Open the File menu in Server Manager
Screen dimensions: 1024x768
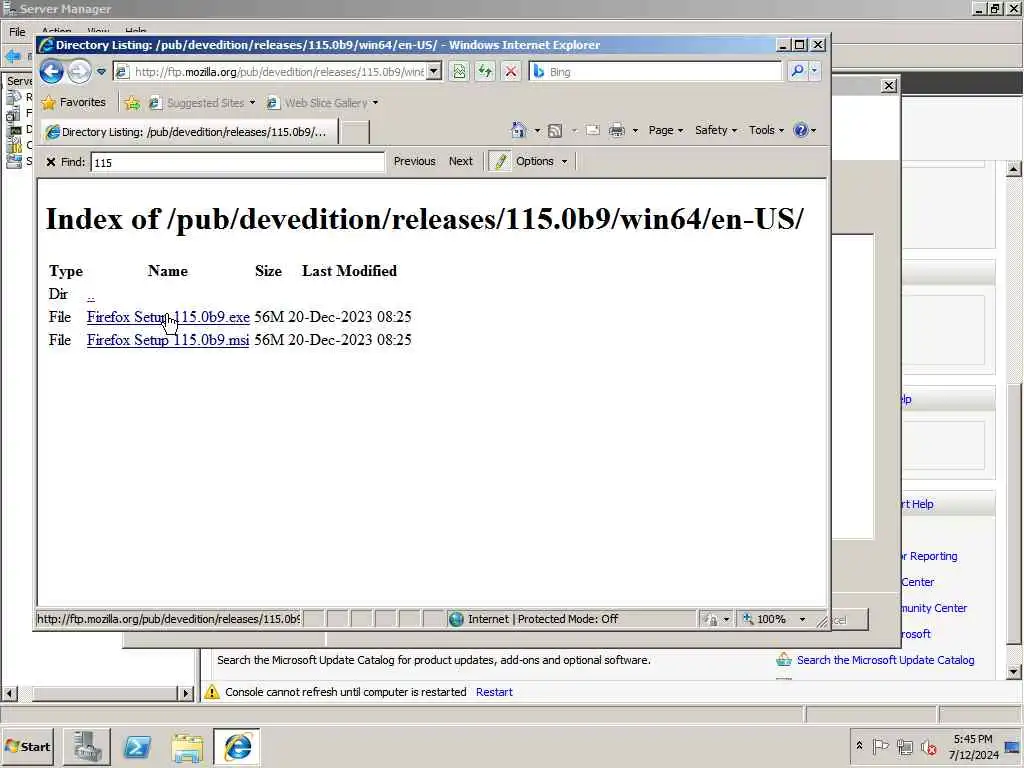click(x=18, y=31)
